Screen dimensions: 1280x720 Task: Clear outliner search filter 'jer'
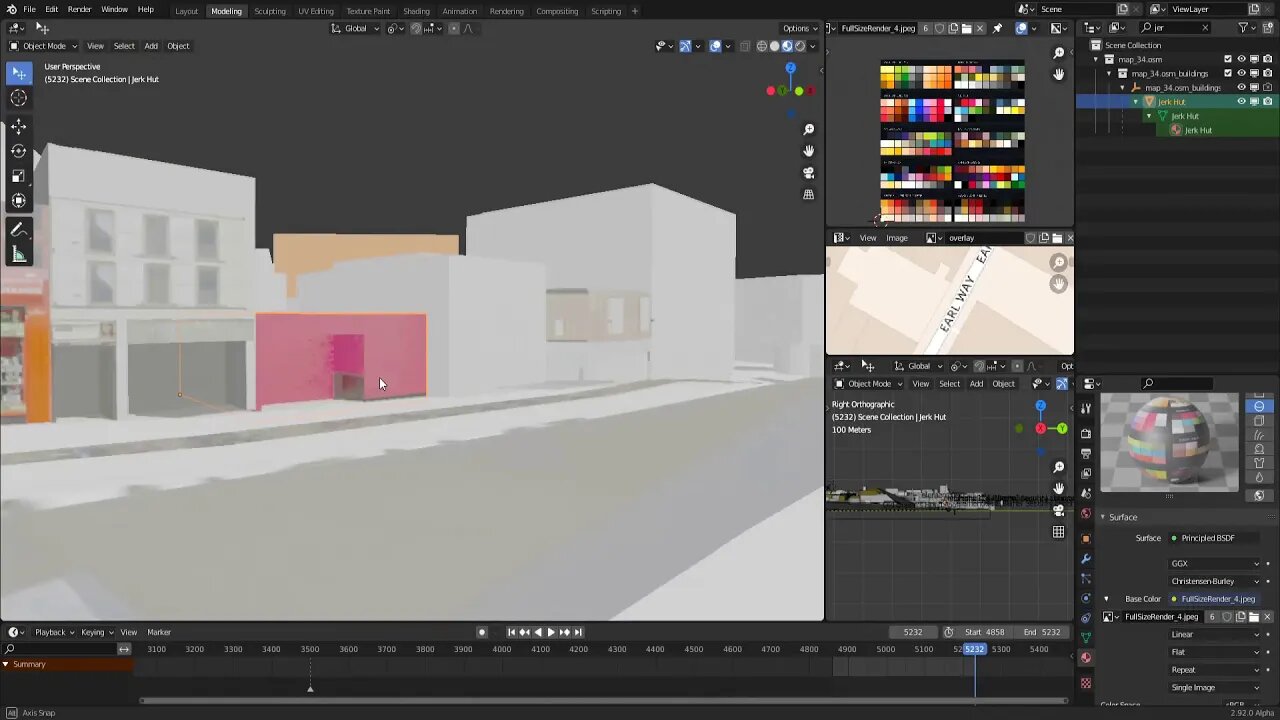(x=1205, y=28)
